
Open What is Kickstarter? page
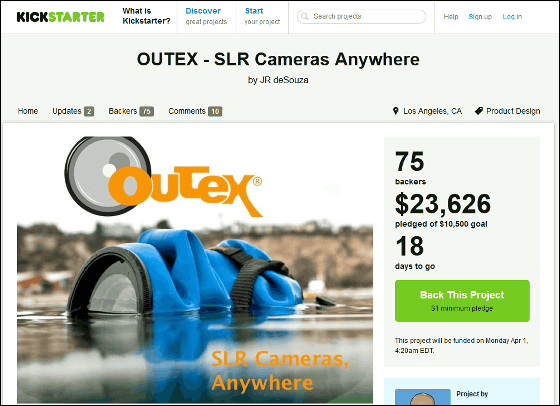[x=146, y=16]
